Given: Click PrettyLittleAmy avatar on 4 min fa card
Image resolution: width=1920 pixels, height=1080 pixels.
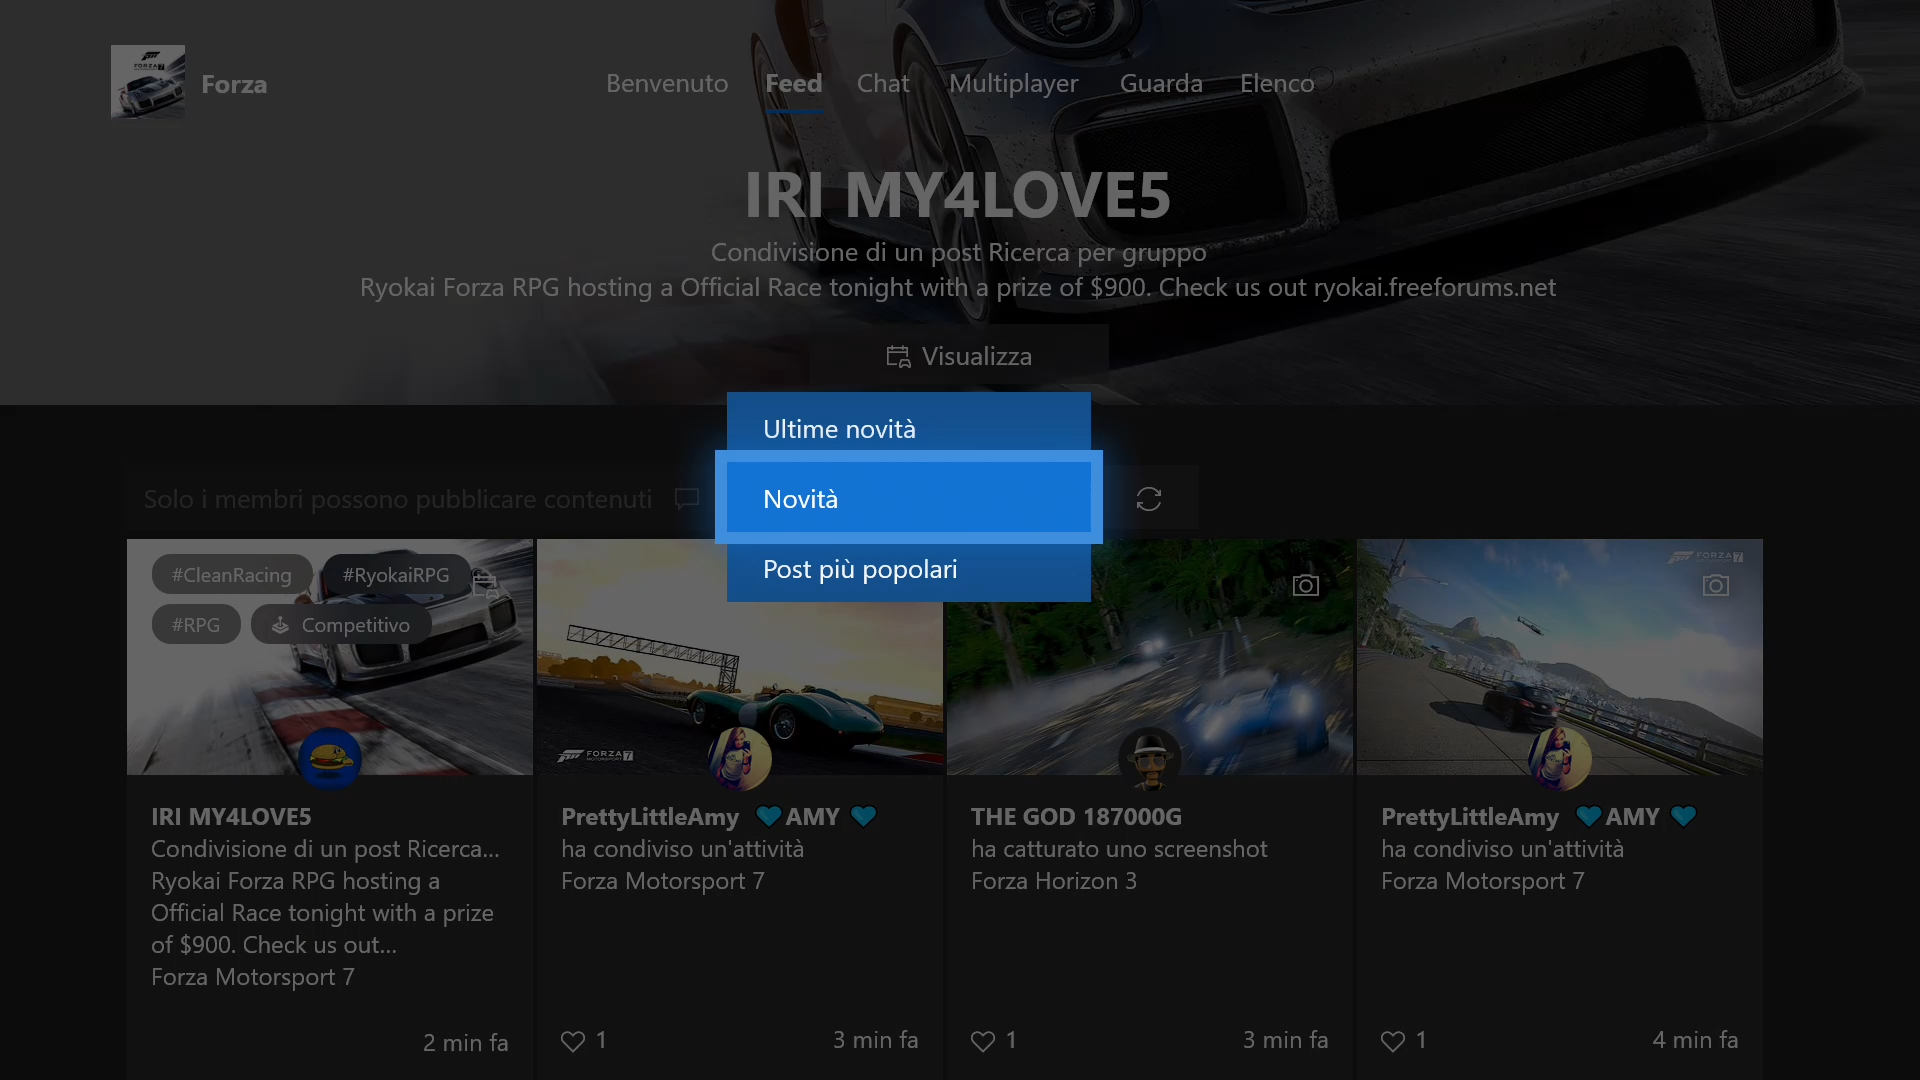Looking at the screenshot, I should [1560, 758].
